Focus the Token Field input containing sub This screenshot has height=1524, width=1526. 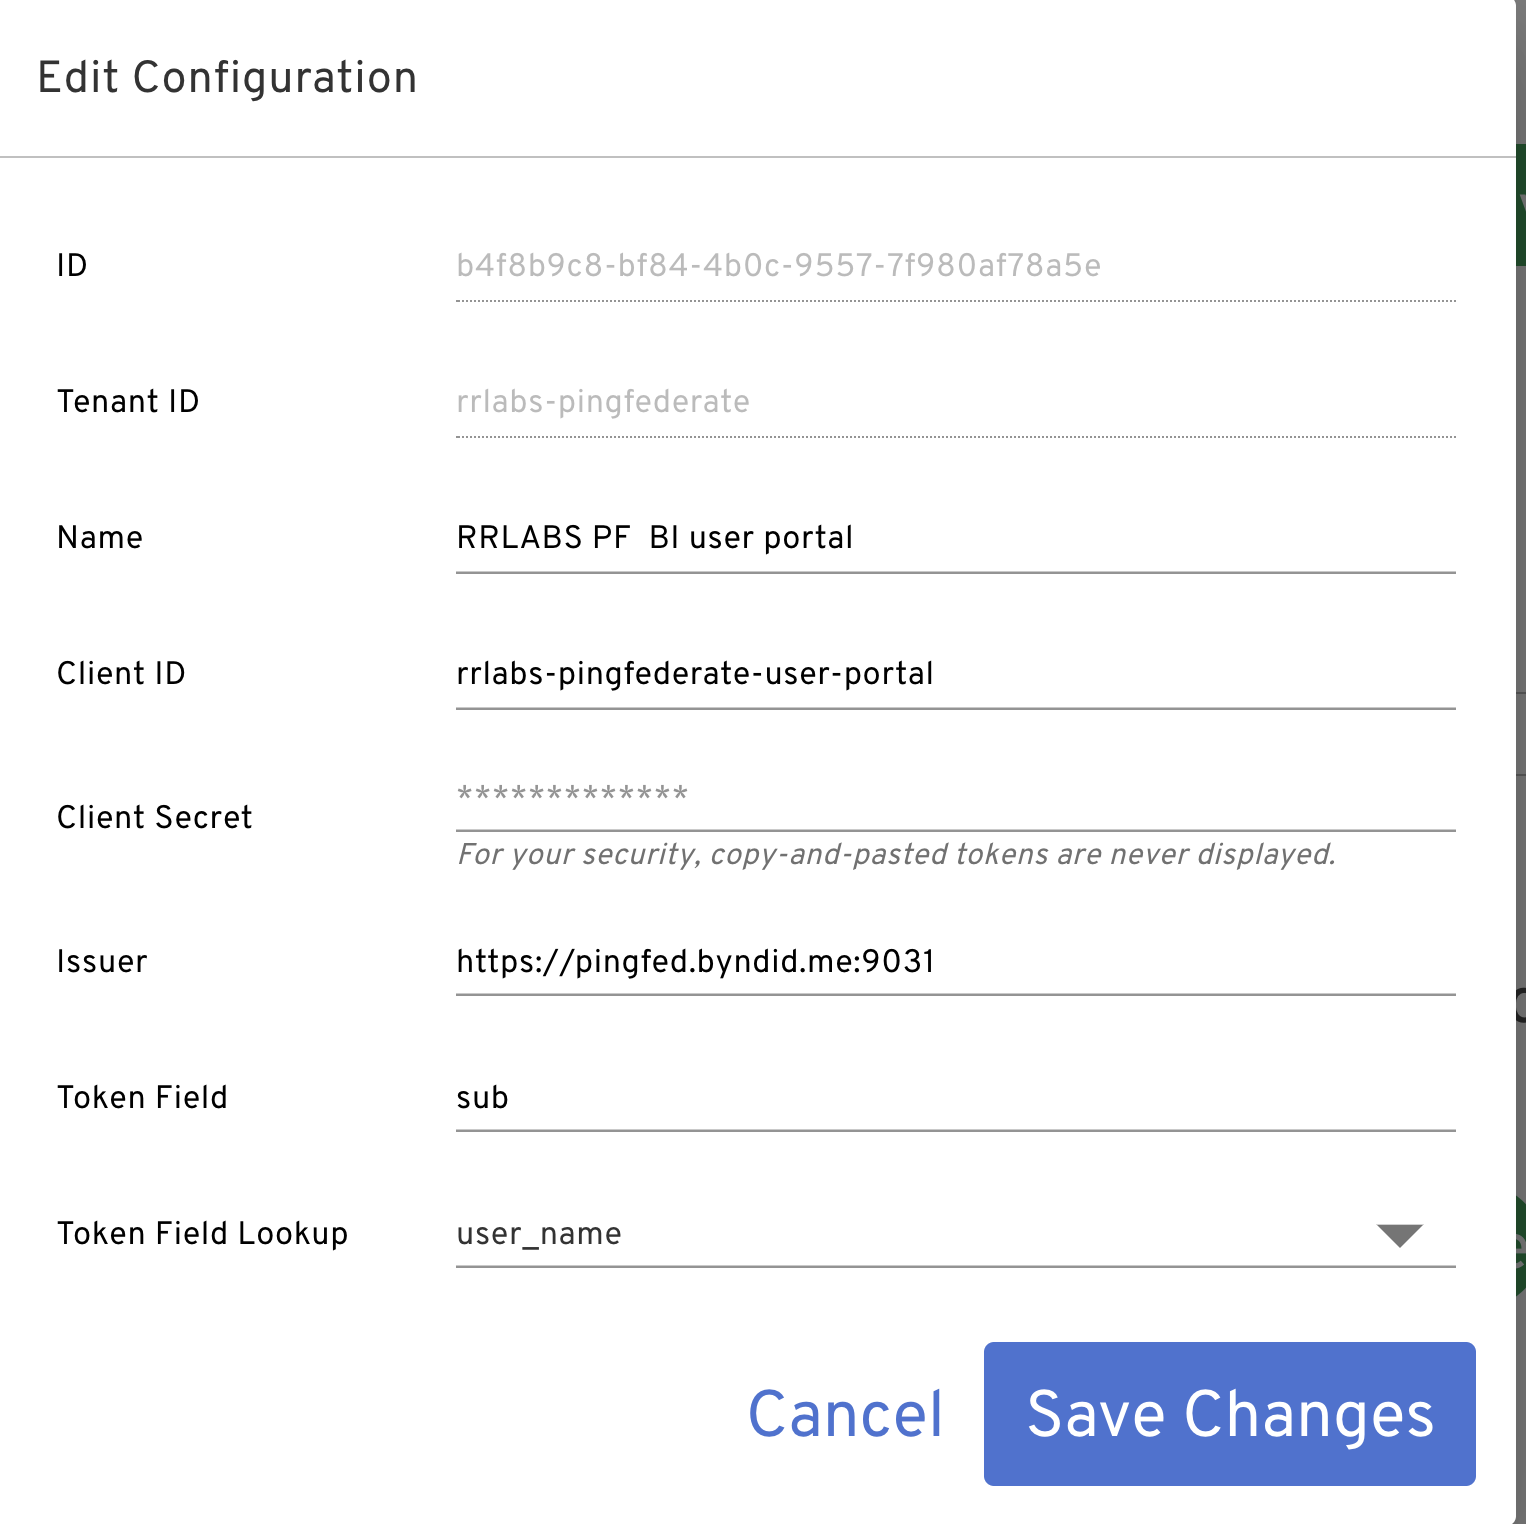pos(954,1098)
